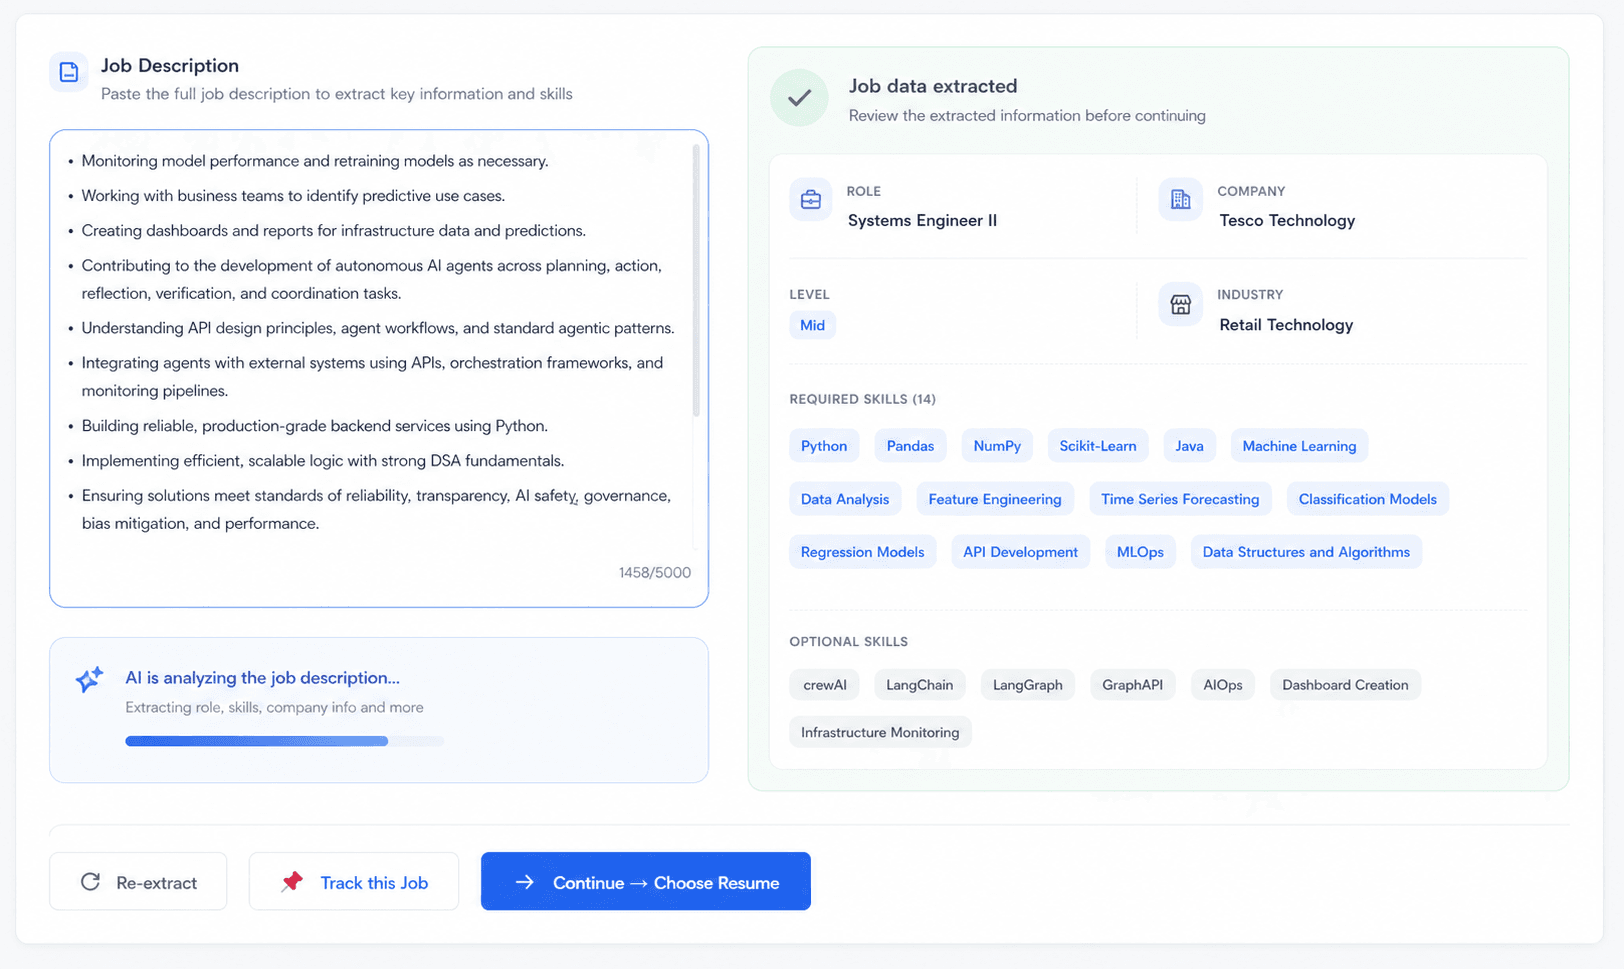
Task: Click the Job data extracted heading
Action: pos(933,86)
